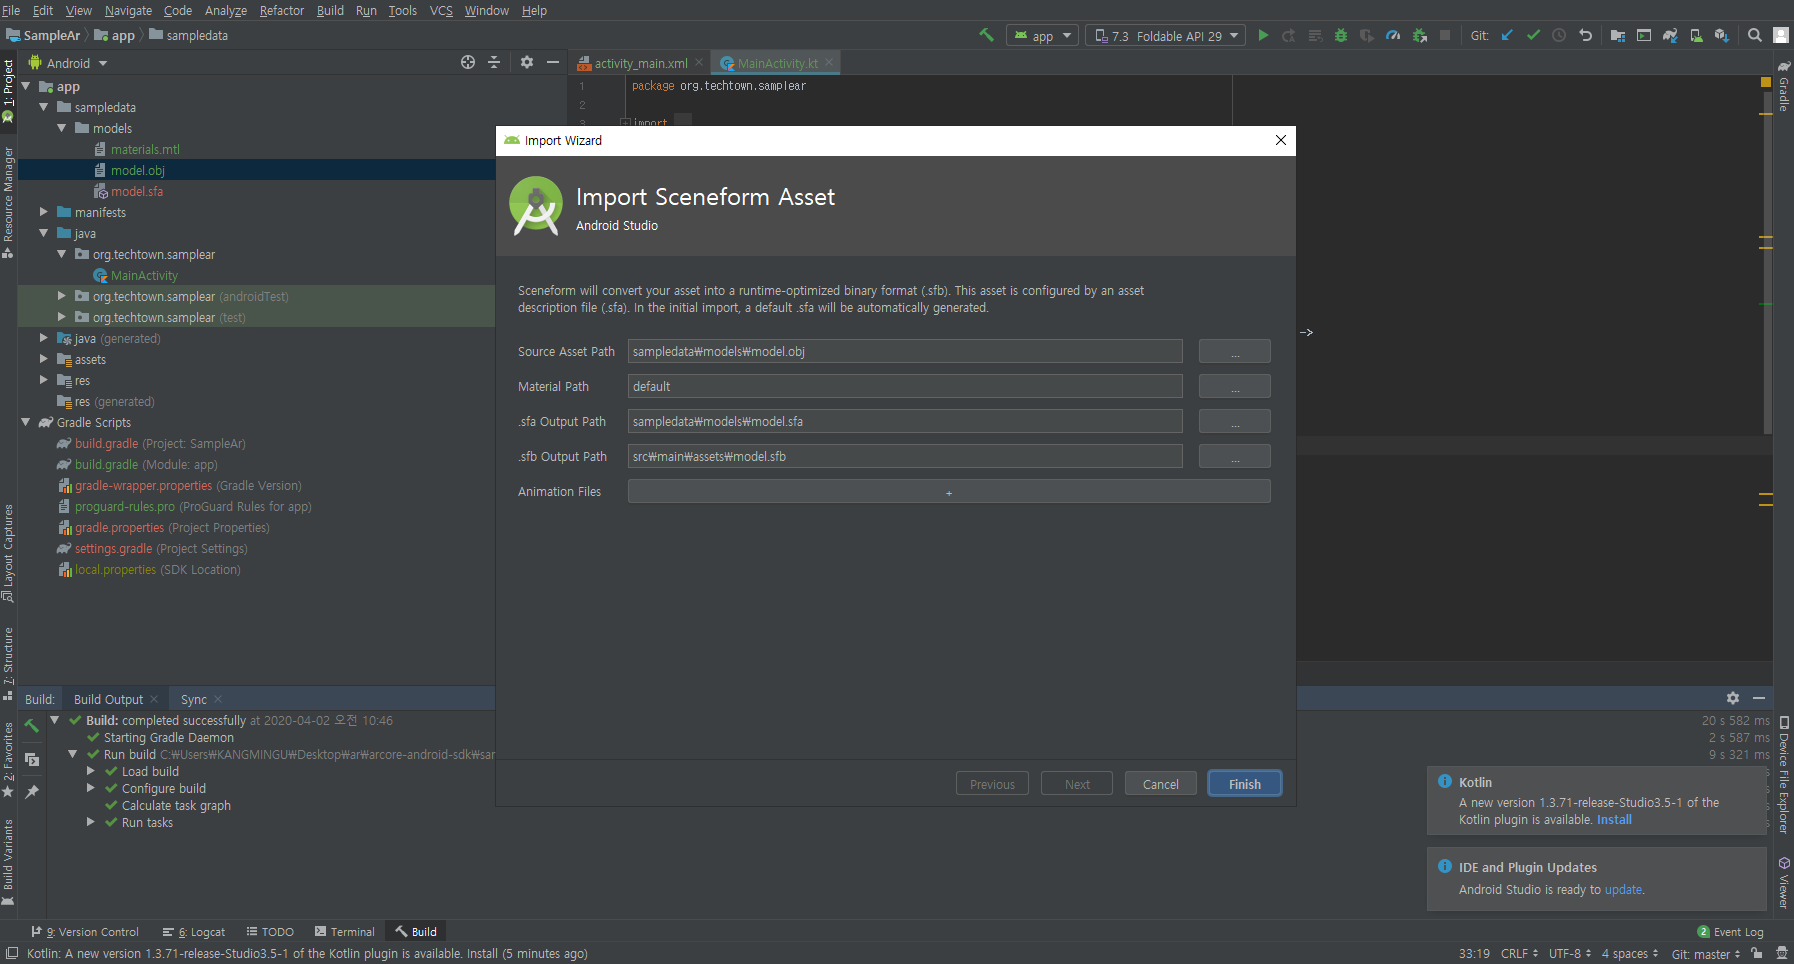The height and width of the screenshot is (964, 1794).
Task: Expand the assets folder
Action: point(44,359)
